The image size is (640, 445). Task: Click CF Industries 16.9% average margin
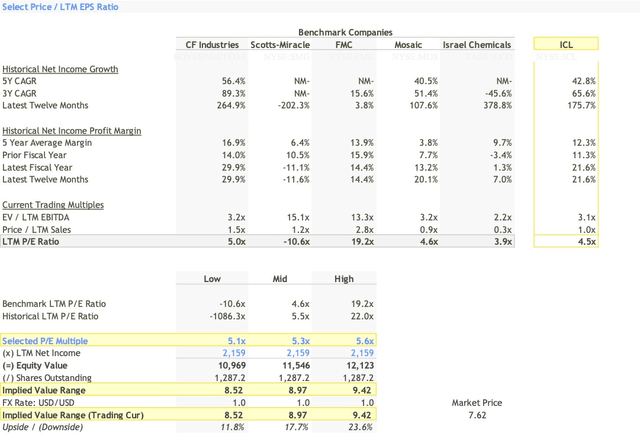click(233, 143)
